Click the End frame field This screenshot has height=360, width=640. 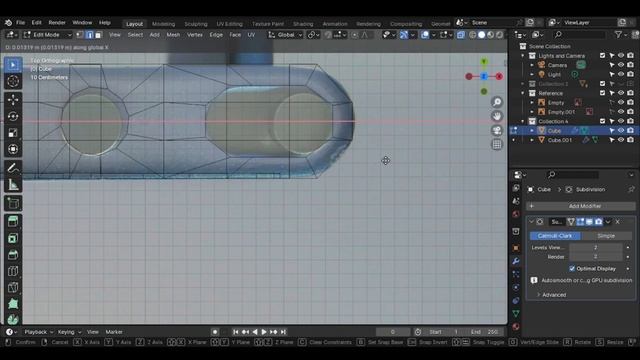[484, 332]
